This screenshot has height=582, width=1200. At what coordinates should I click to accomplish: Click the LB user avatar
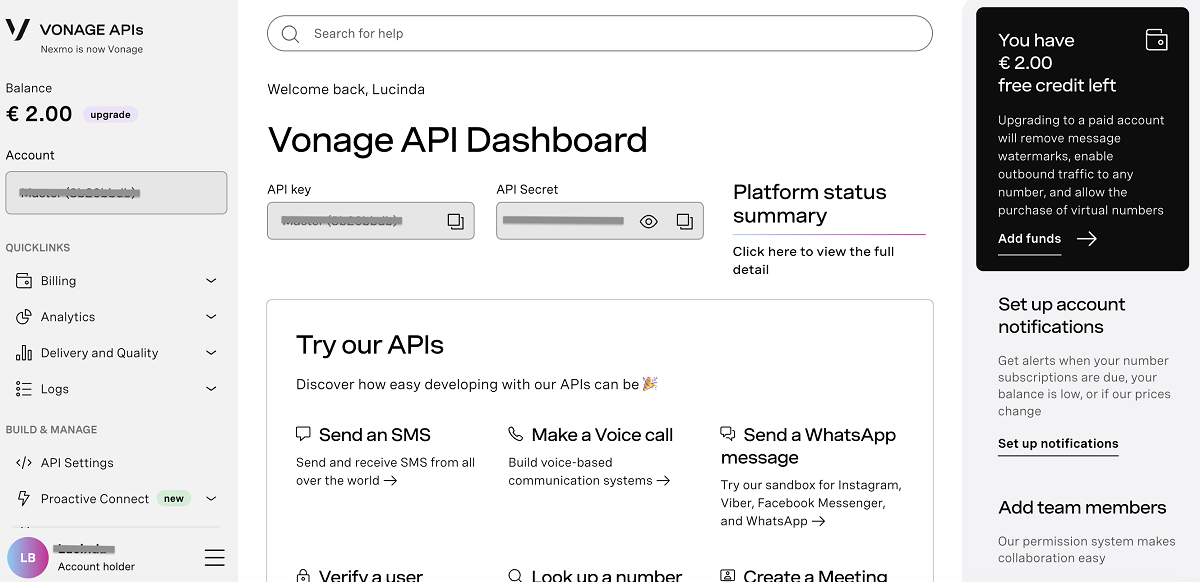(28, 558)
